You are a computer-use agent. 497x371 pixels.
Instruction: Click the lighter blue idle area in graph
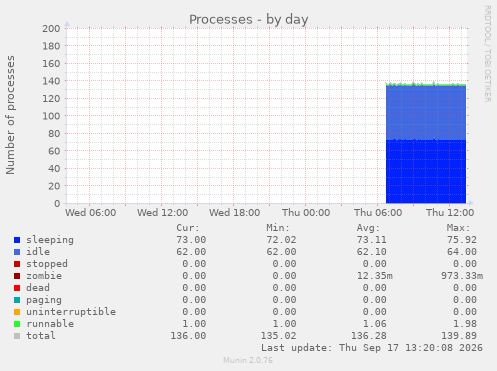click(x=426, y=112)
